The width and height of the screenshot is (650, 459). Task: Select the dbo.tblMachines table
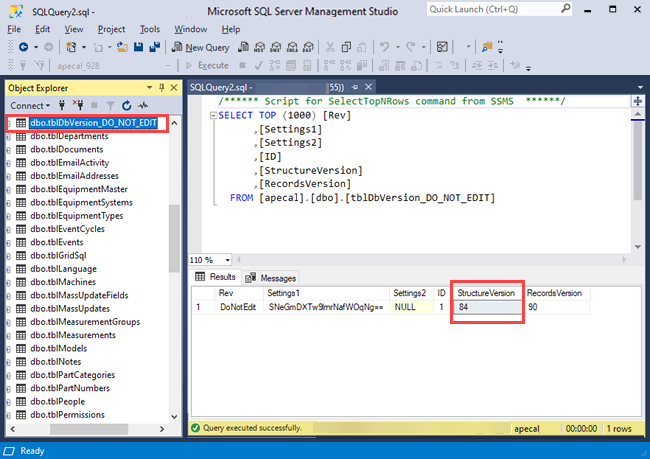click(63, 282)
